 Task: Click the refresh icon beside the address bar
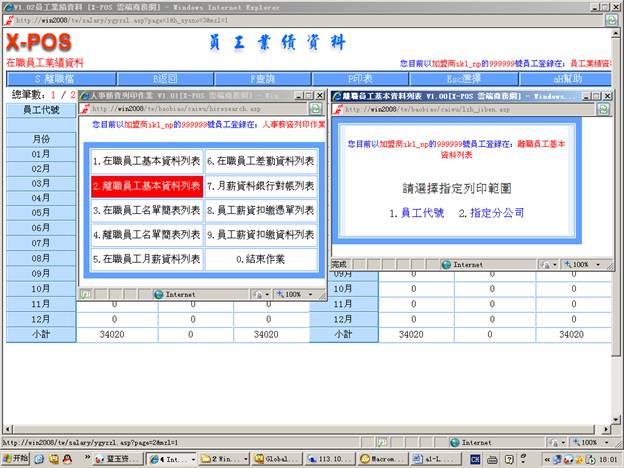coord(611,20)
